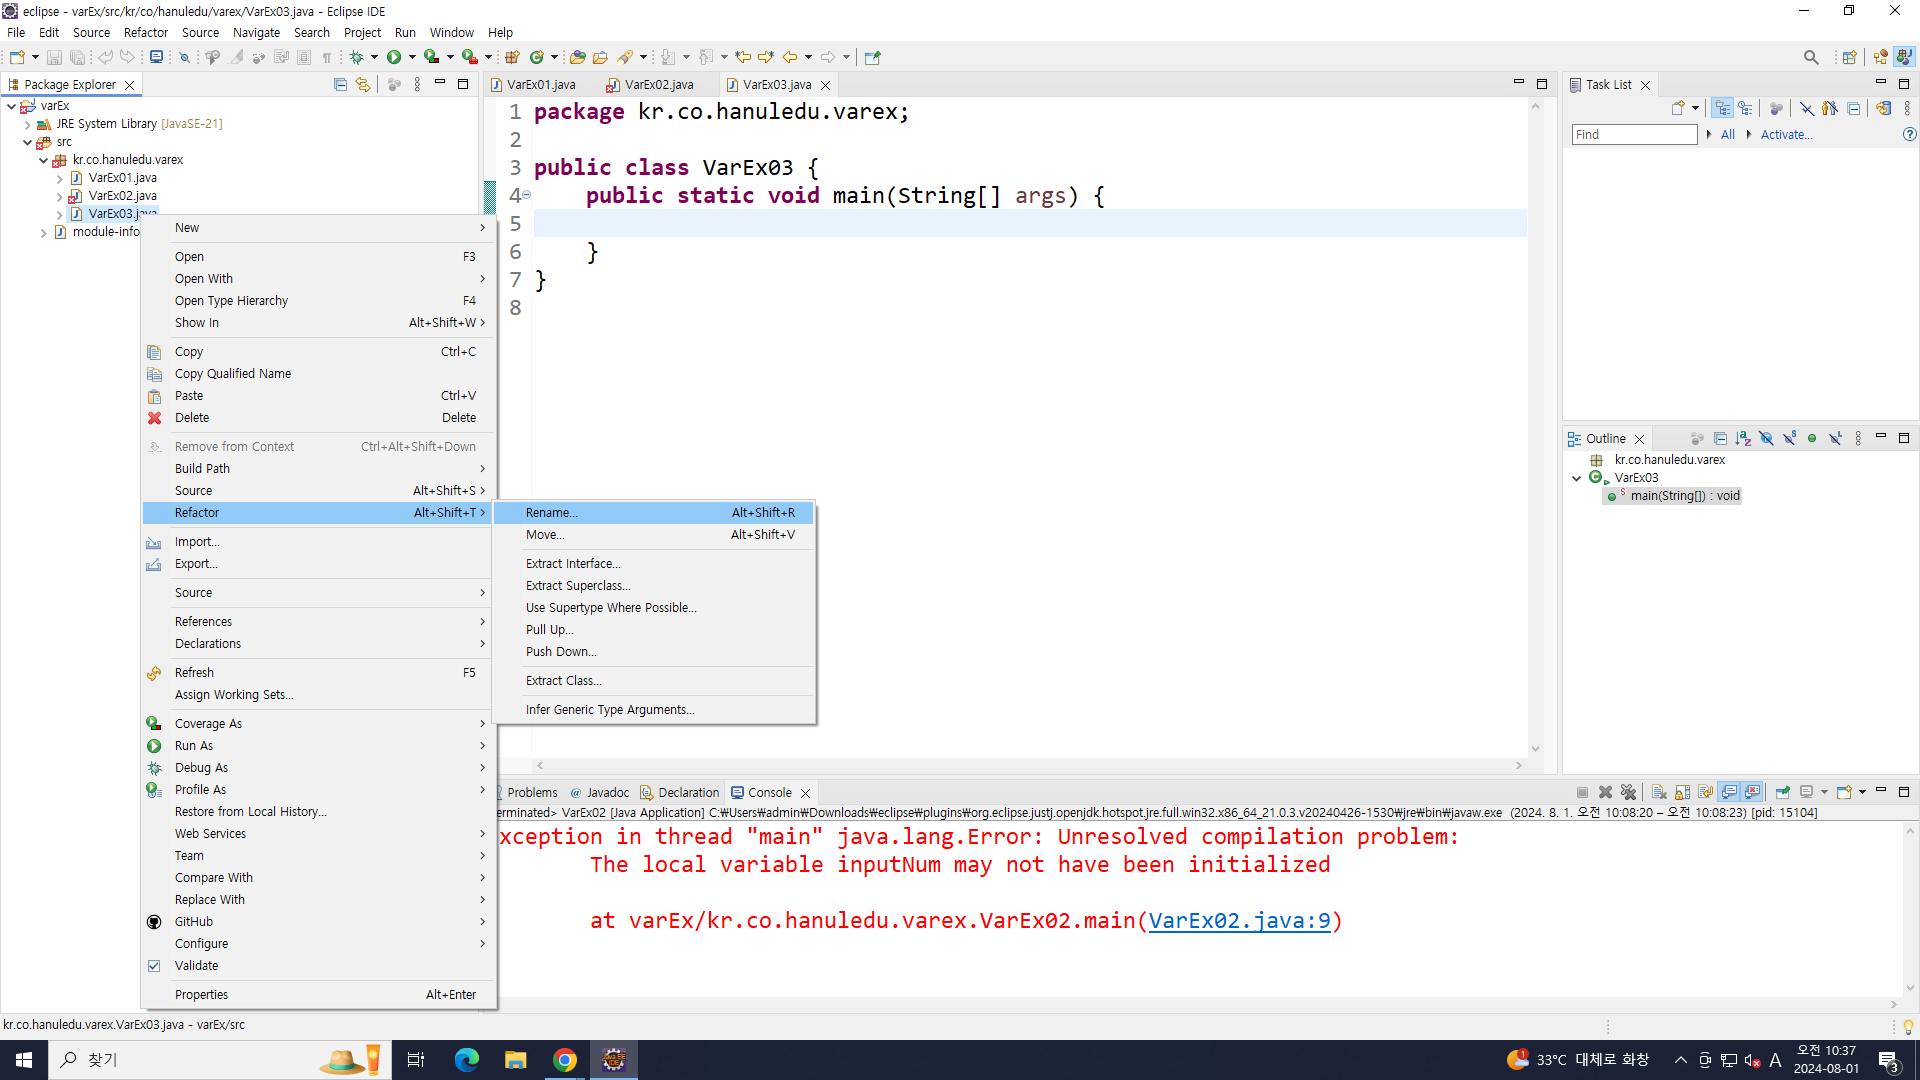Click the green Run toolbar button
Viewport: 1920px width, 1080px height.
394,57
